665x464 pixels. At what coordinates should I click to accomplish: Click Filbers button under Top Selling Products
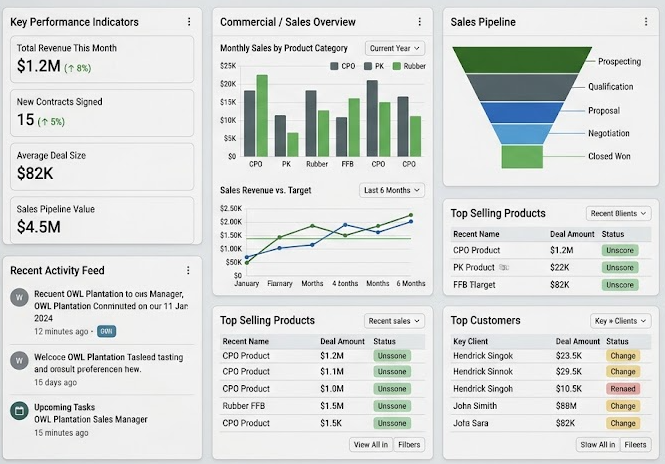point(409,444)
